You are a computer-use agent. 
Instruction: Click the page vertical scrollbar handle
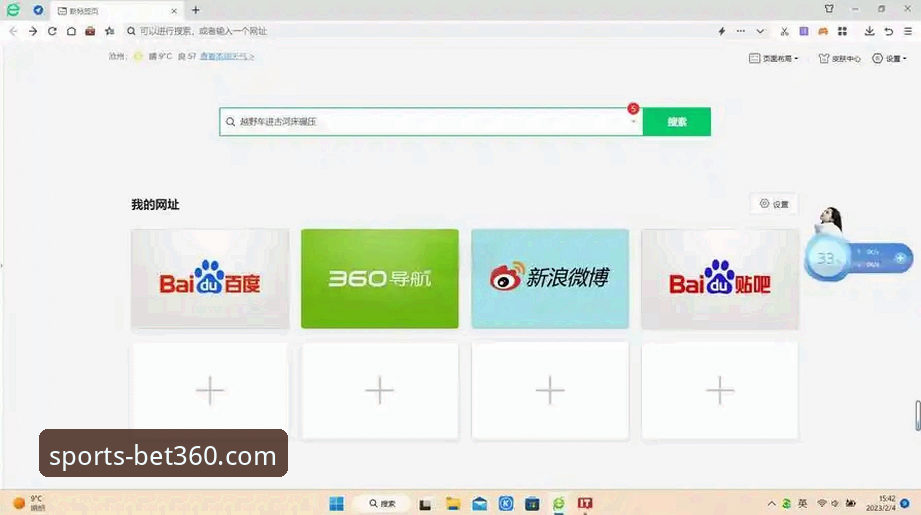(917, 415)
